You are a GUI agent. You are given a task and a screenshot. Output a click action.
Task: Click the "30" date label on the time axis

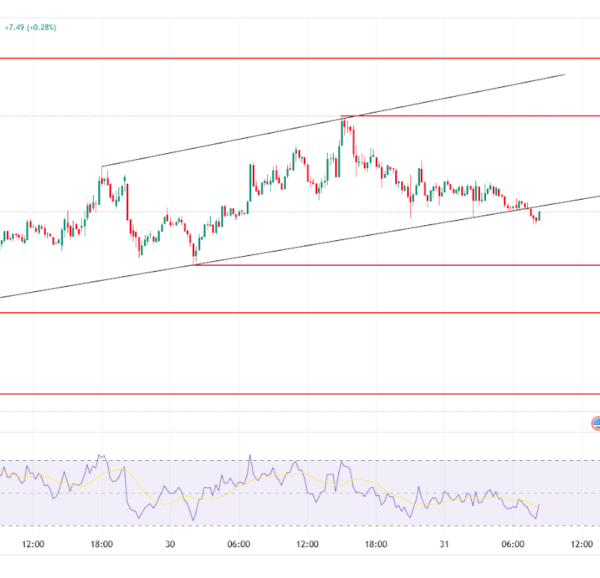pos(170,544)
